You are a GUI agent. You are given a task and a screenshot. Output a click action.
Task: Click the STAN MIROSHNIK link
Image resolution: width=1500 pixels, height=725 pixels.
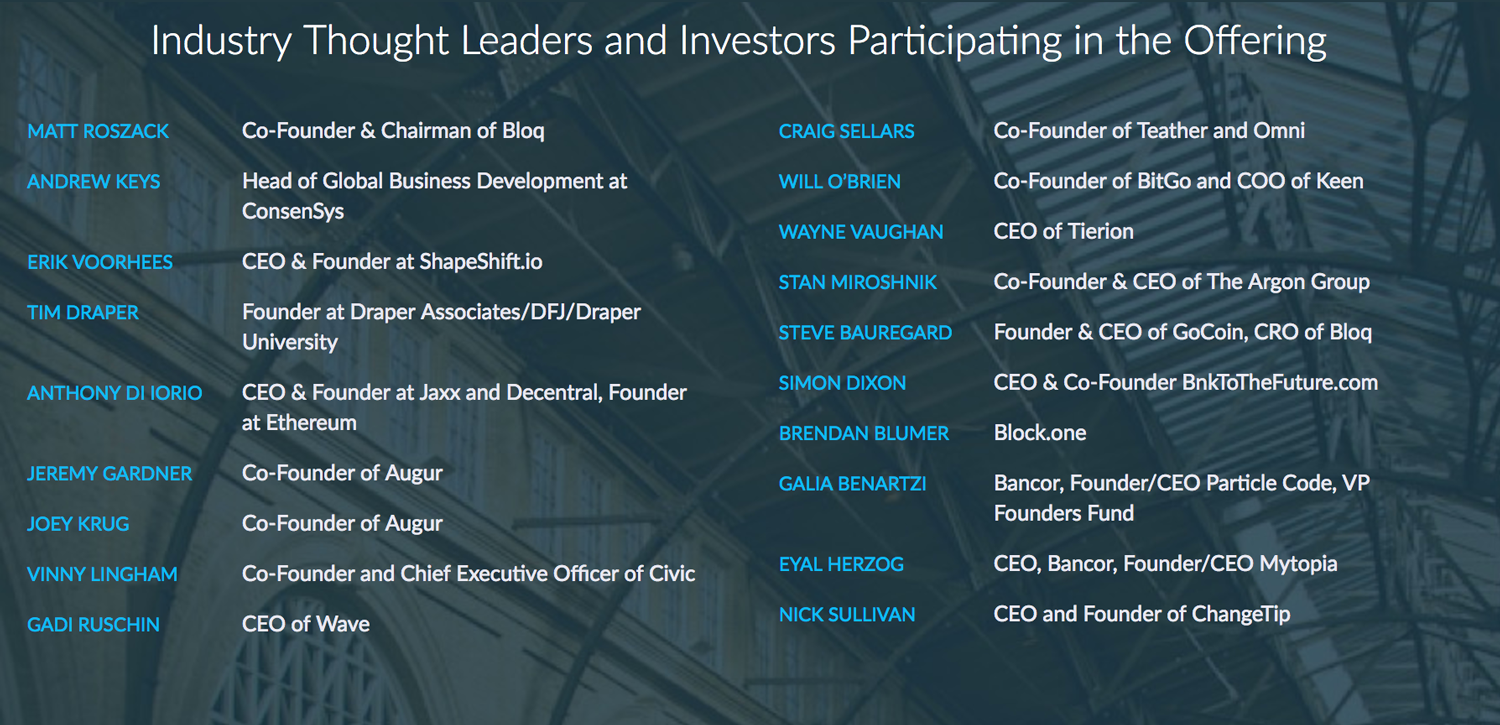(x=858, y=282)
